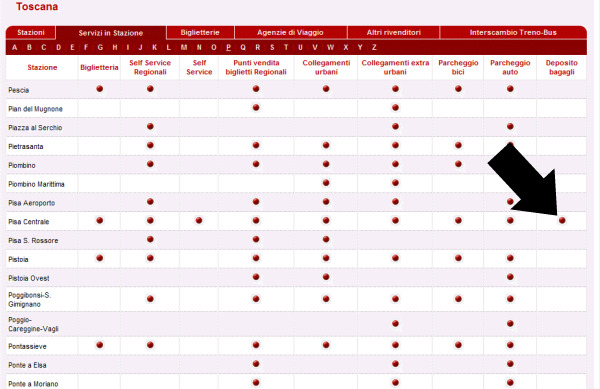The width and height of the screenshot is (600, 389).
Task: Click station name Pisa Centrale
Action: tap(29, 222)
